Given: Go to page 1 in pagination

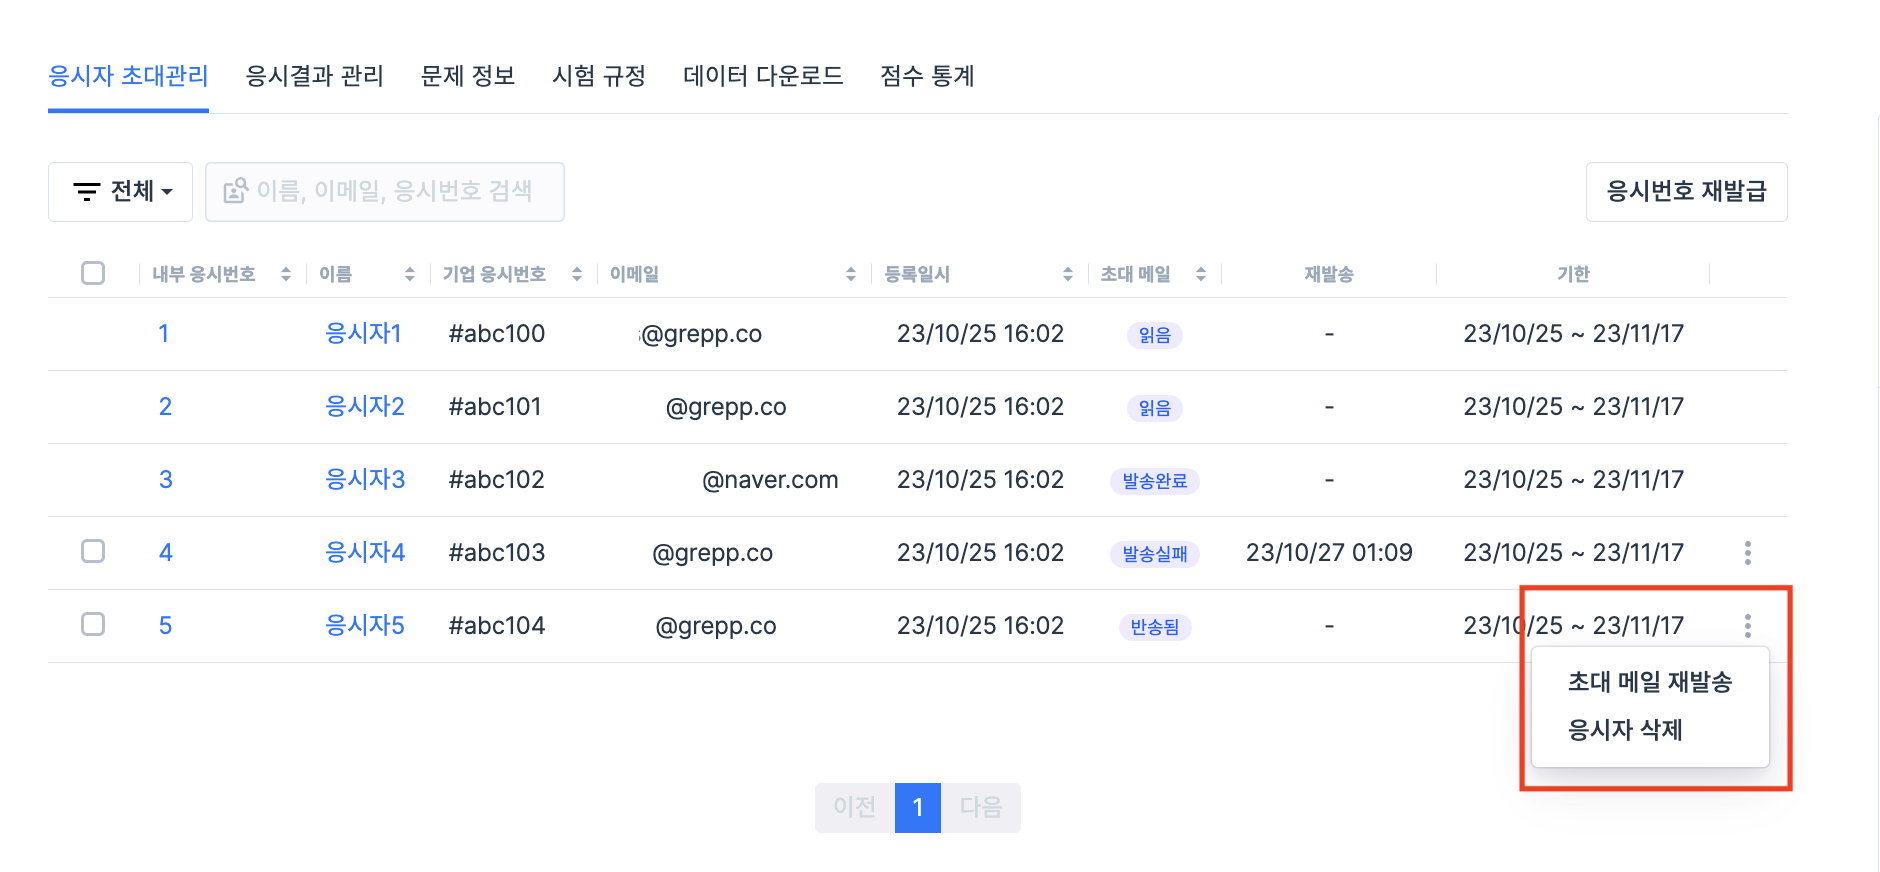Looking at the screenshot, I should [917, 807].
